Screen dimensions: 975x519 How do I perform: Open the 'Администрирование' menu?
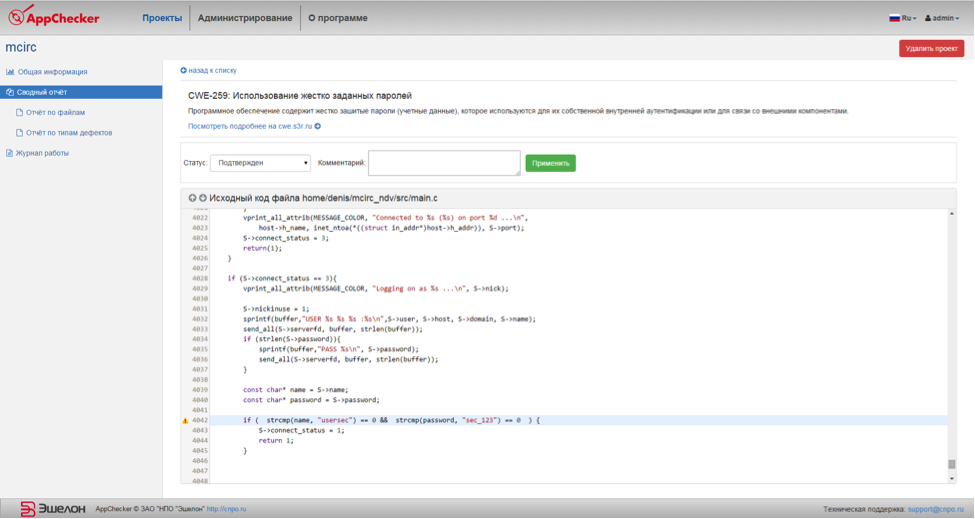245,18
